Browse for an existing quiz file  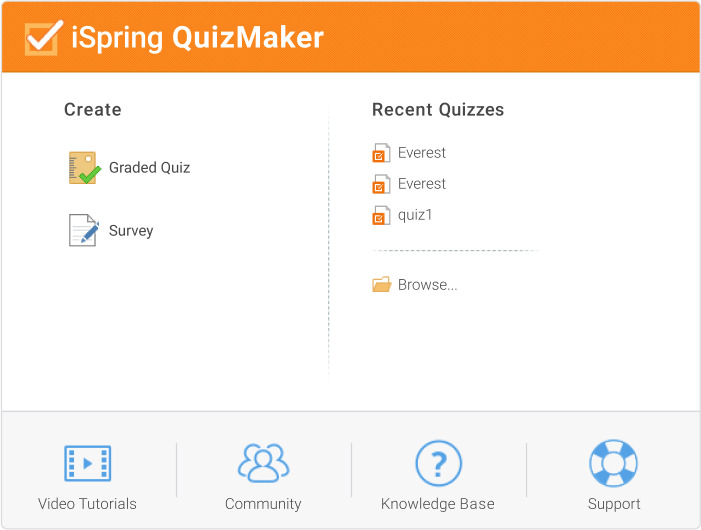click(x=427, y=285)
